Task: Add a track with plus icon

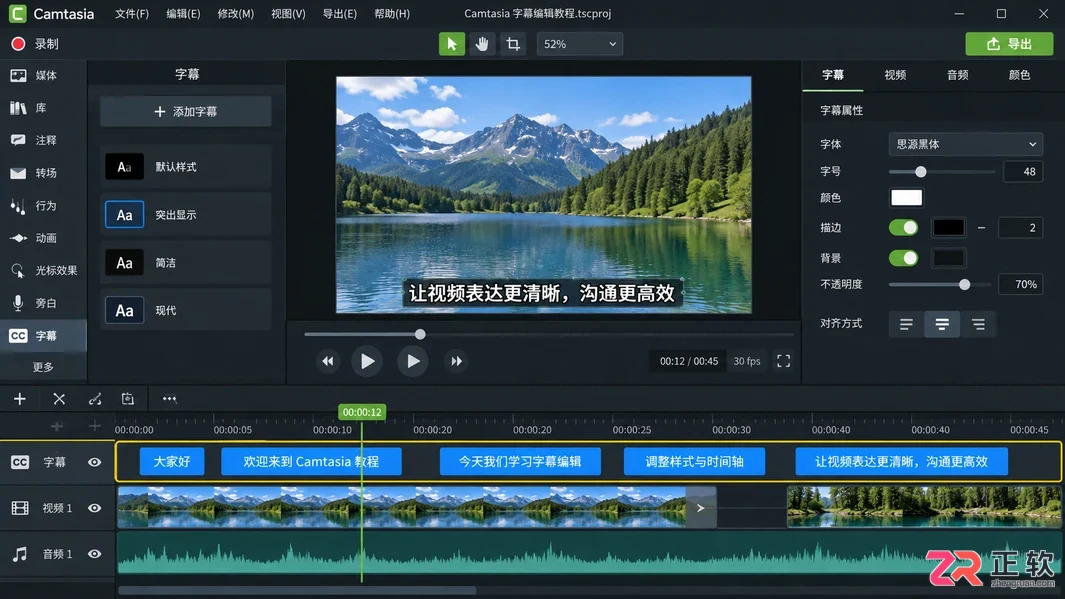Action: (20, 399)
